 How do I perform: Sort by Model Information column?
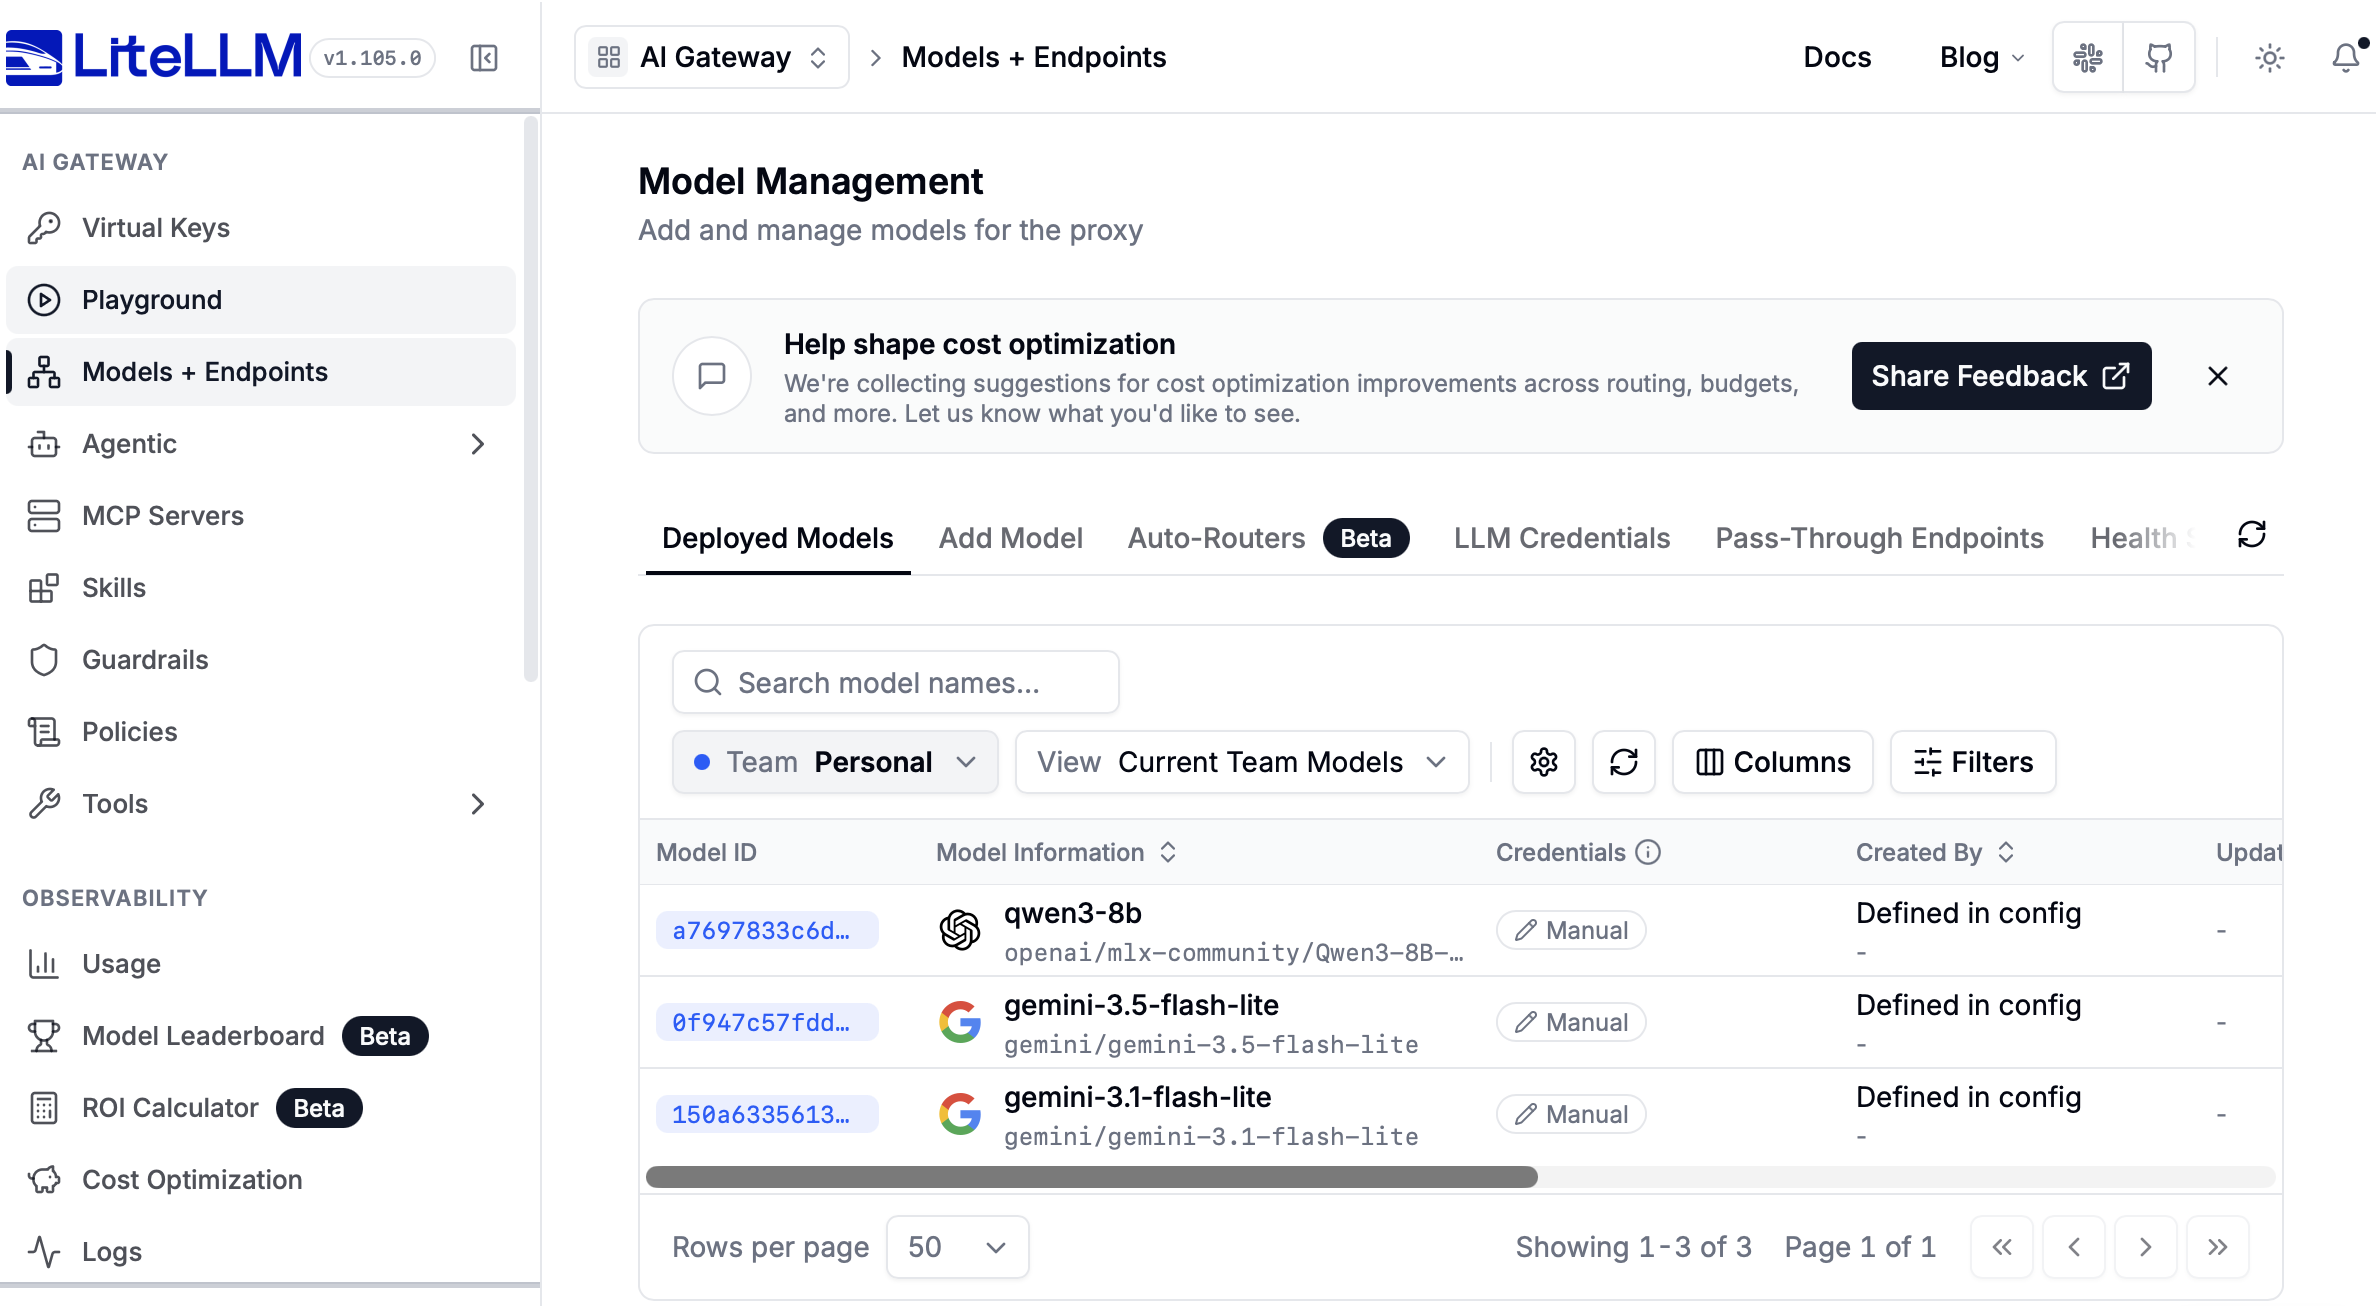coord(1056,852)
